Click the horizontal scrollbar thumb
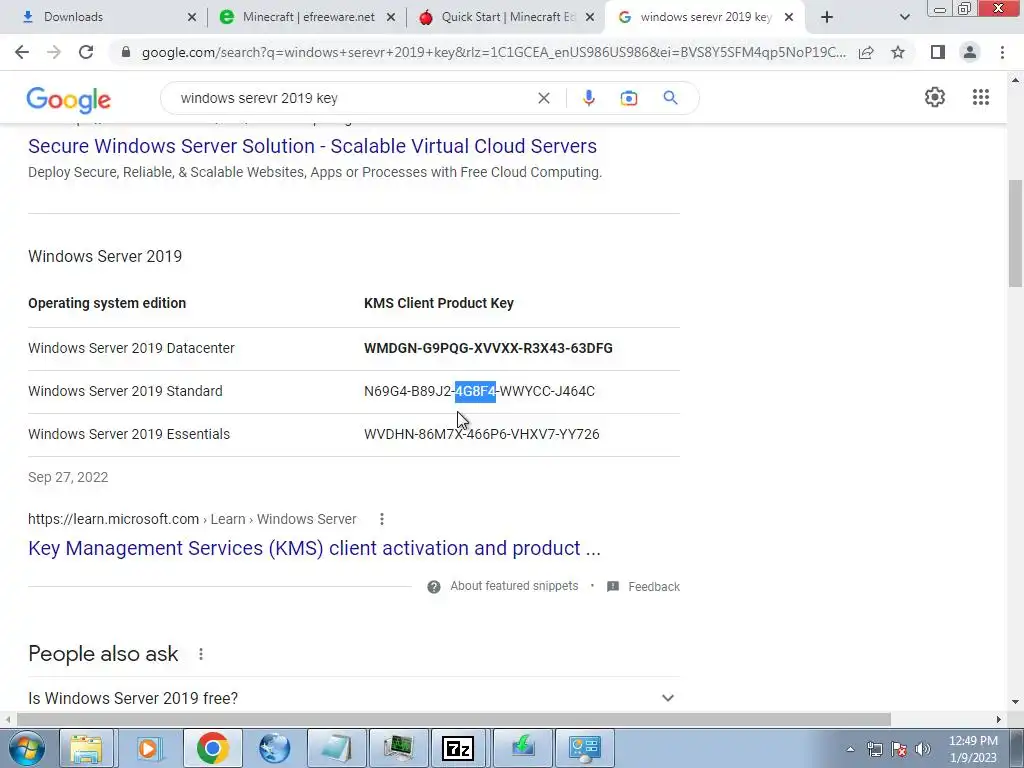 coord(453,719)
